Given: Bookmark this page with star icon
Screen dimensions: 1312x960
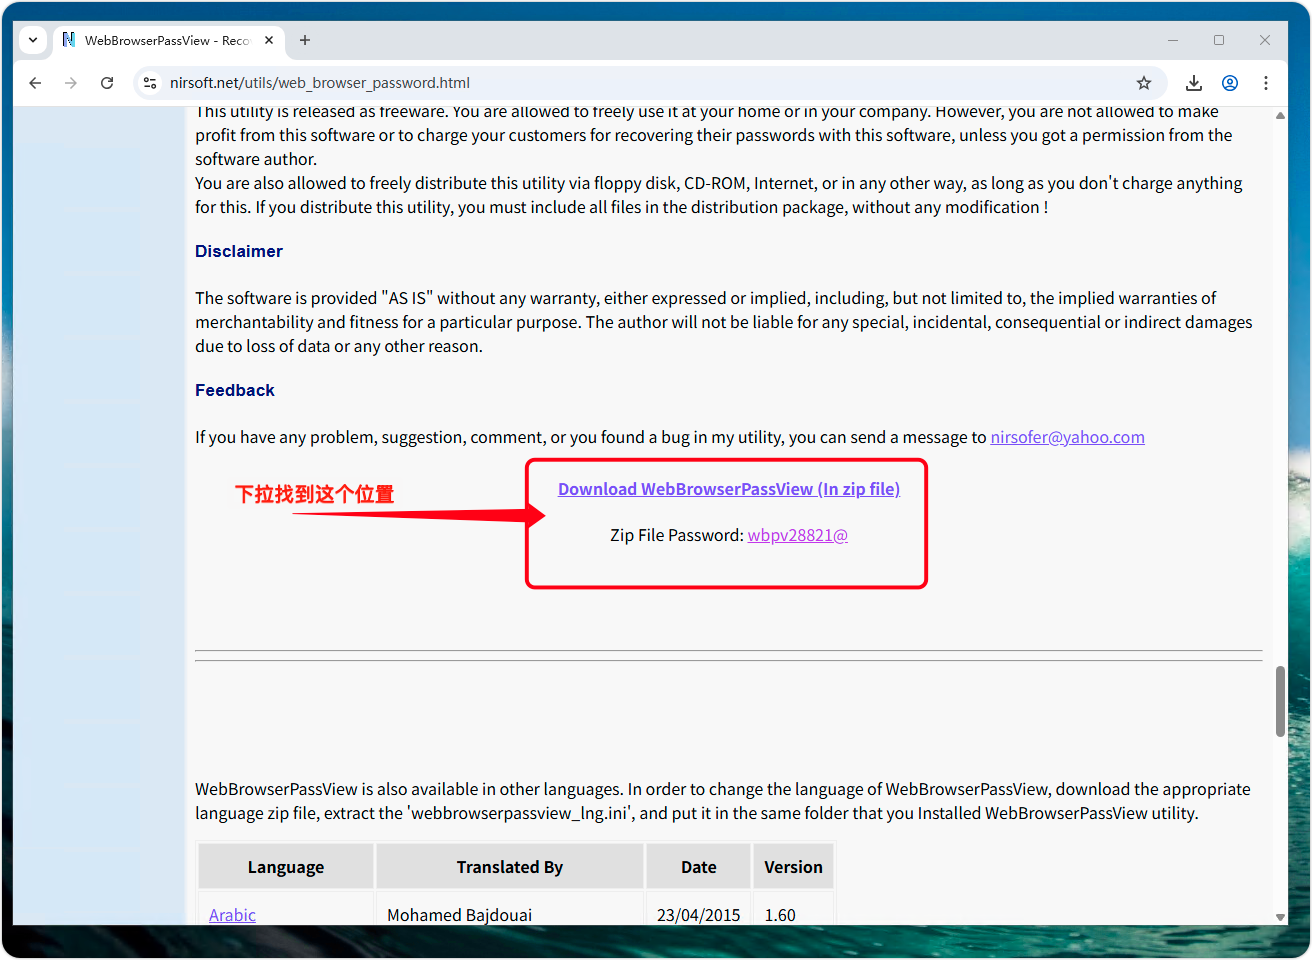Looking at the screenshot, I should point(1144,83).
